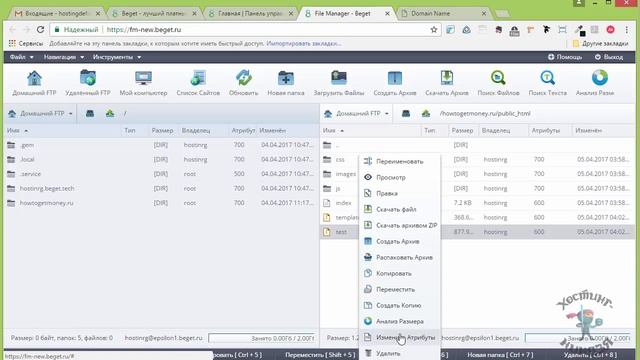Open Файл menu dropdown
This screenshot has width=640, height=360.
[22, 57]
